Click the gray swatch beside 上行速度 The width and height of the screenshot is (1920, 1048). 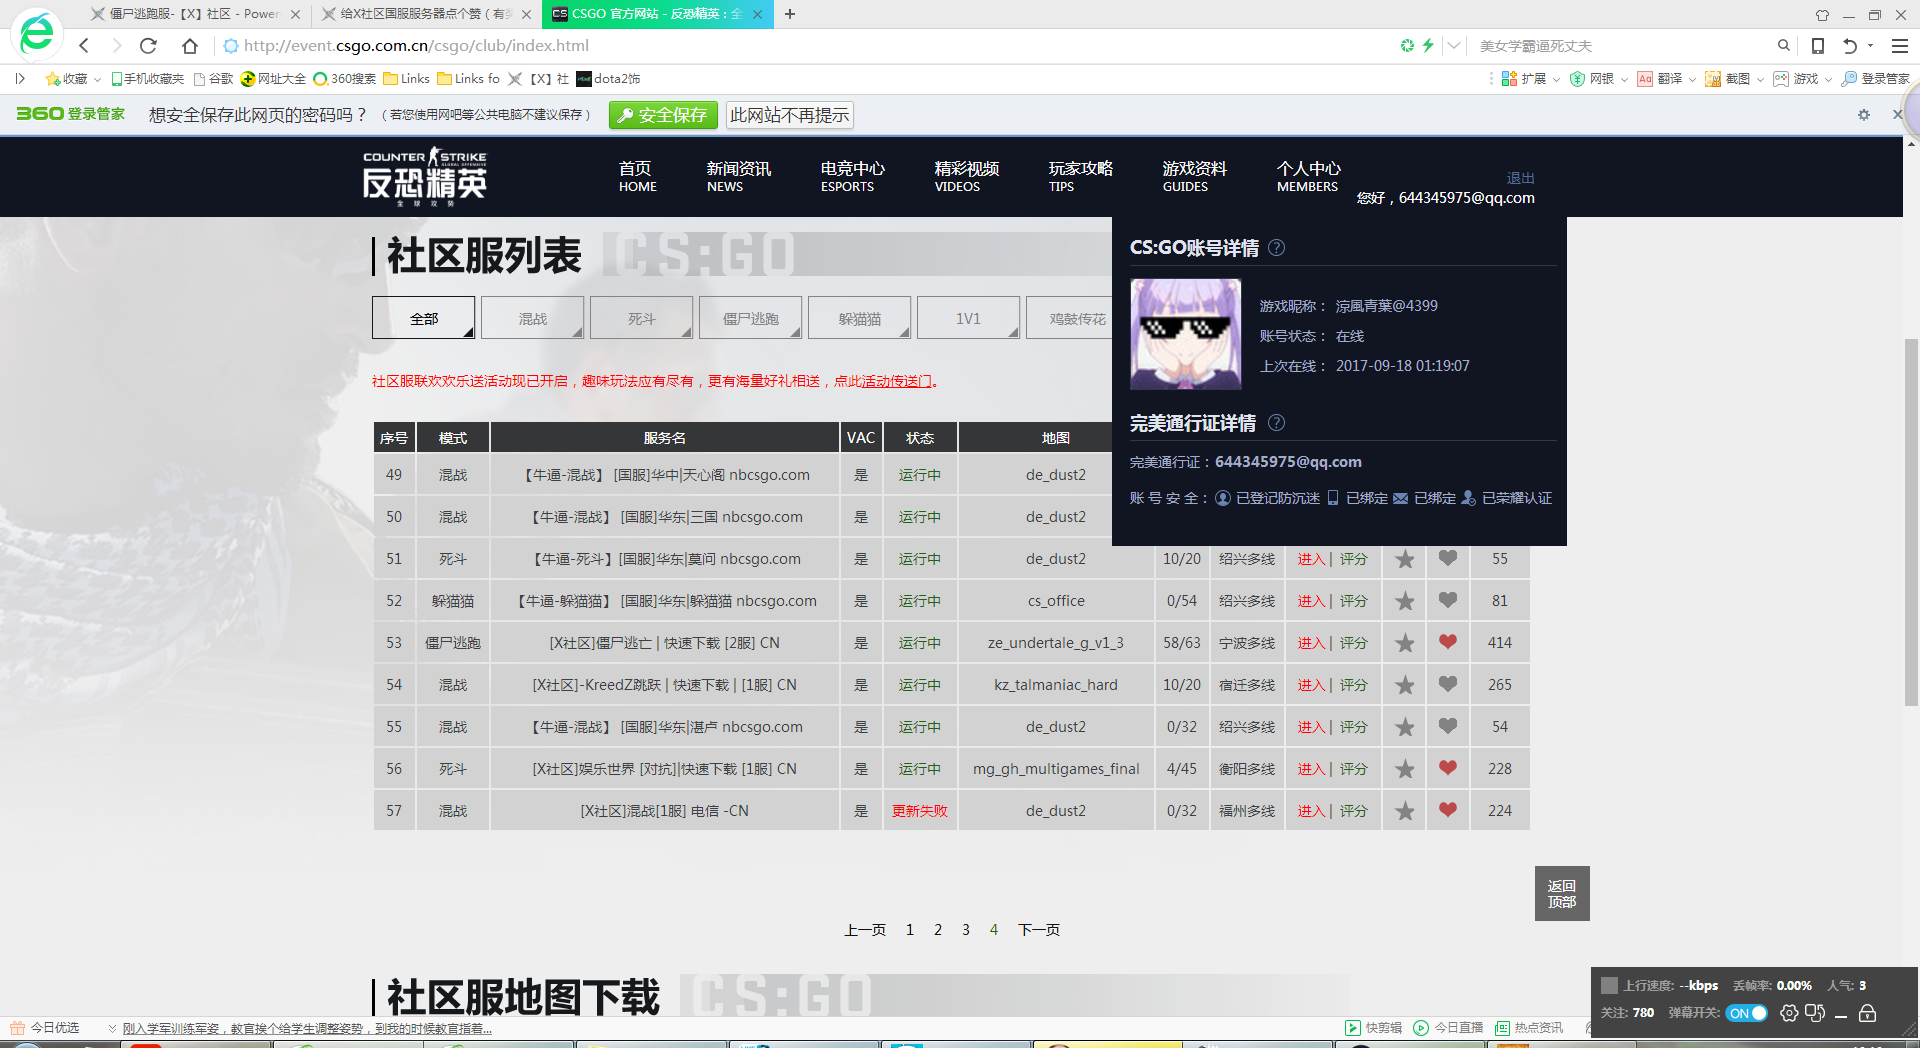pos(1609,985)
